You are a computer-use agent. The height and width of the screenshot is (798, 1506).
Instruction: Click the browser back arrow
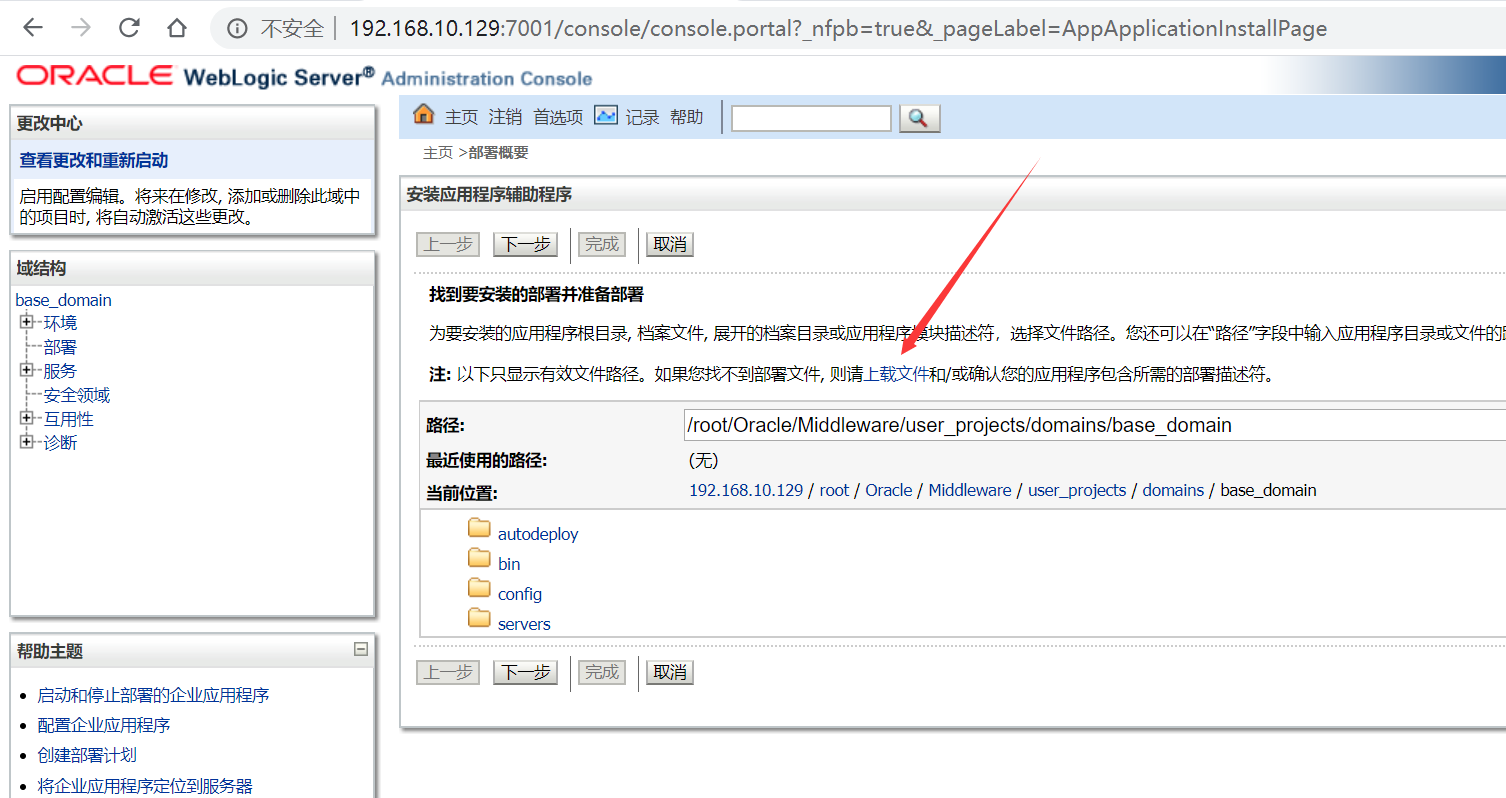33,28
